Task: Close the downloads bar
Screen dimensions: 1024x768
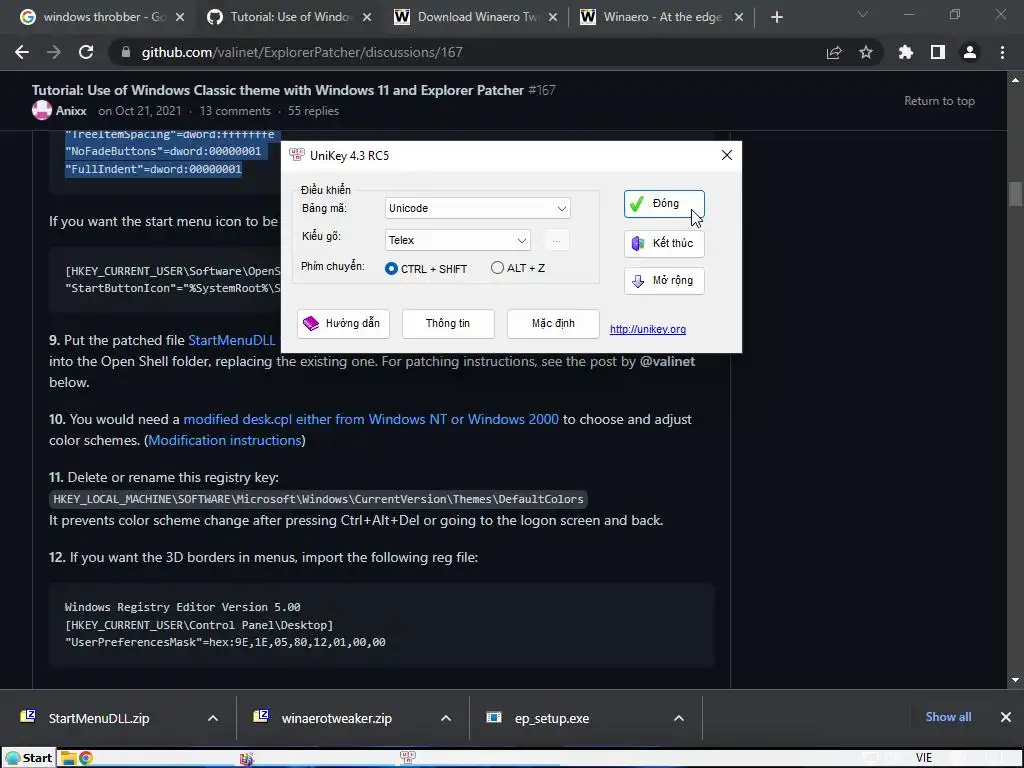Action: pyautogui.click(x=1006, y=717)
